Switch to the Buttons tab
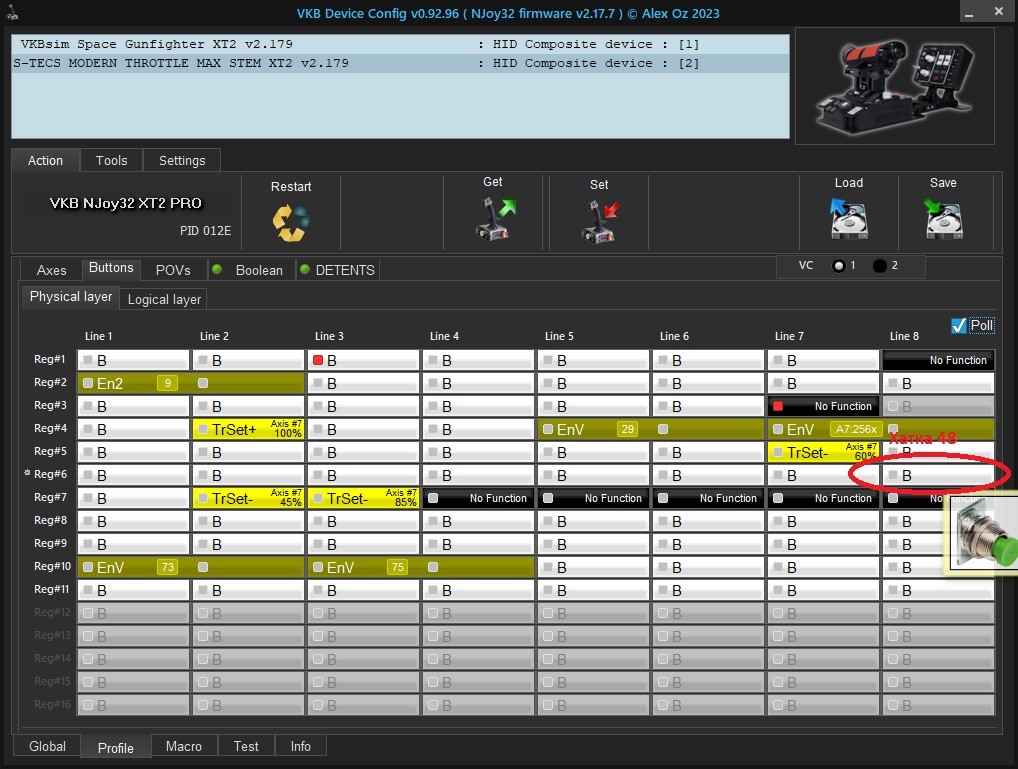The image size is (1018, 769). [x=111, y=268]
